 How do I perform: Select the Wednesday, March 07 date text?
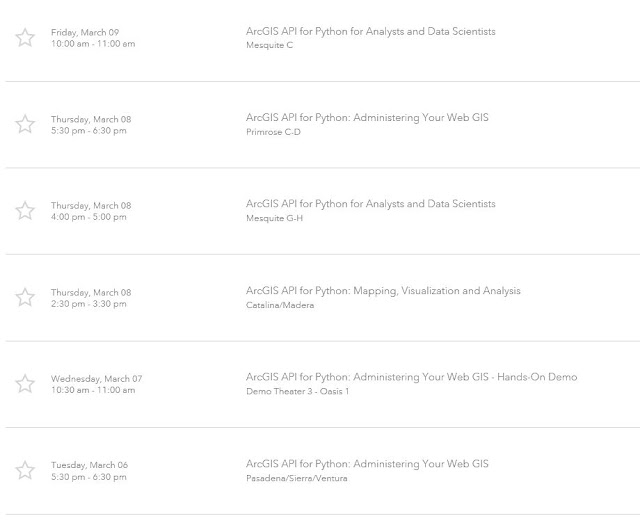96,379
